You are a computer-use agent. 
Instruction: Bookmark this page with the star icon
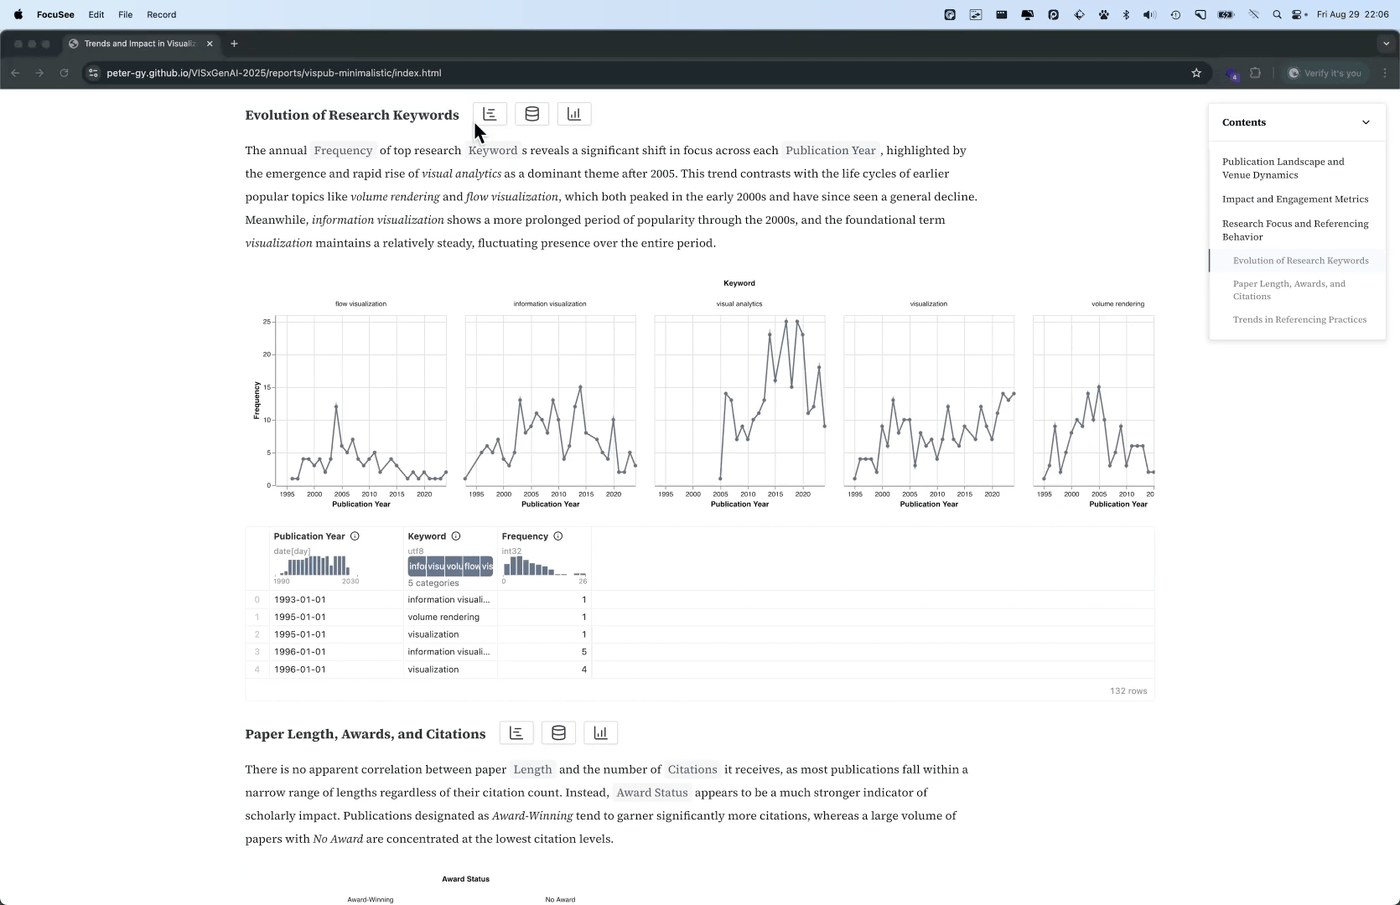click(1196, 73)
